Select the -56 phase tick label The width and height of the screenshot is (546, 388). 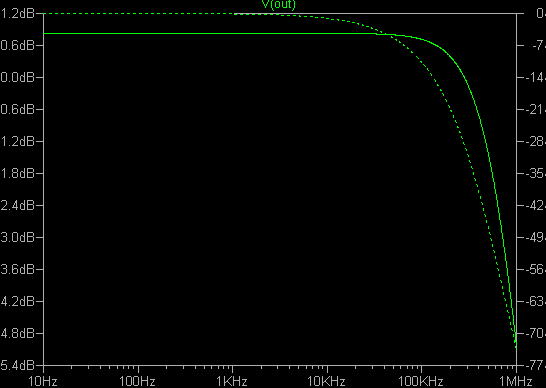536,269
